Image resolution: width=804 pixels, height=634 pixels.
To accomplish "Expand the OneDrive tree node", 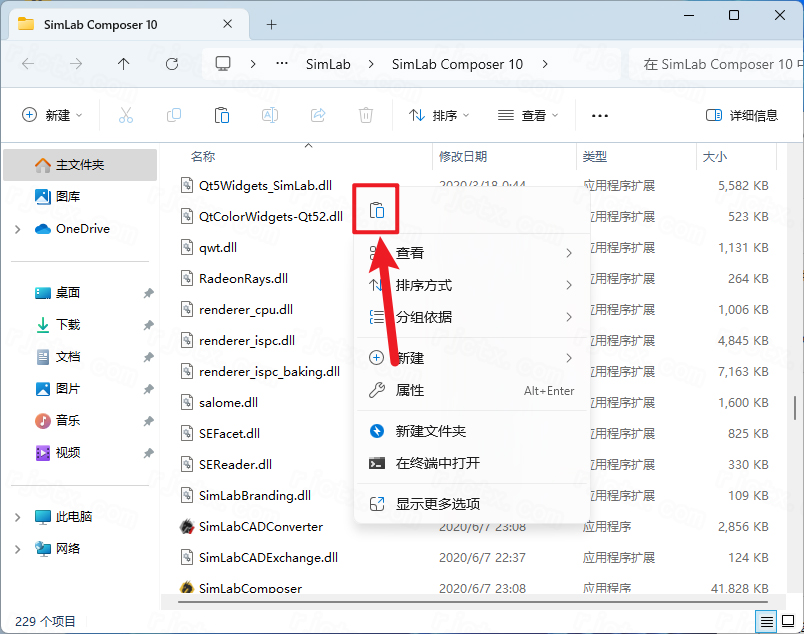I will pyautogui.click(x=17, y=229).
